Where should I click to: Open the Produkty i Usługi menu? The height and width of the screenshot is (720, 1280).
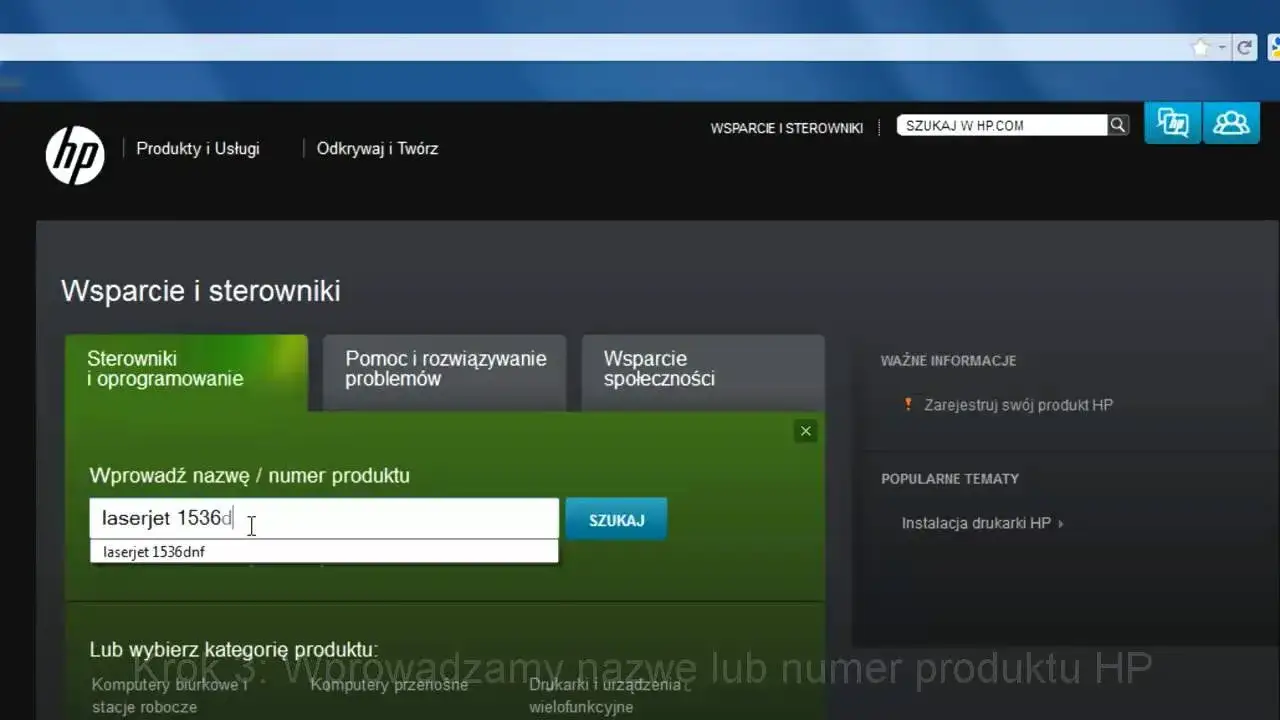[x=196, y=148]
